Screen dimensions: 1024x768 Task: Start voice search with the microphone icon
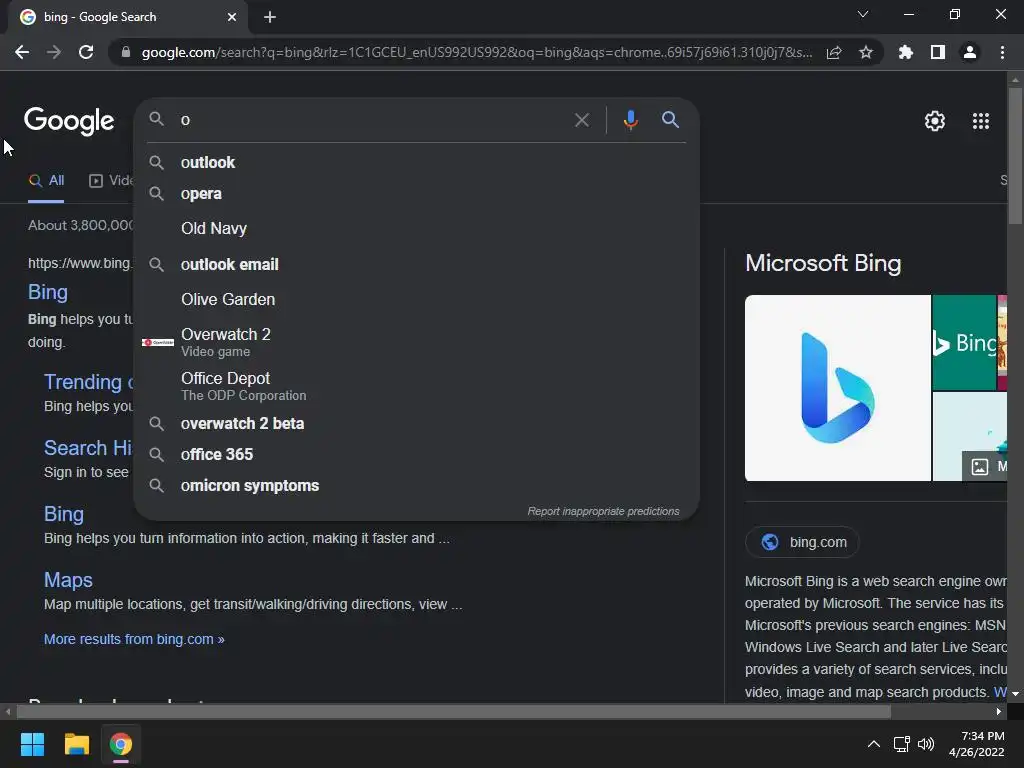[x=630, y=120]
